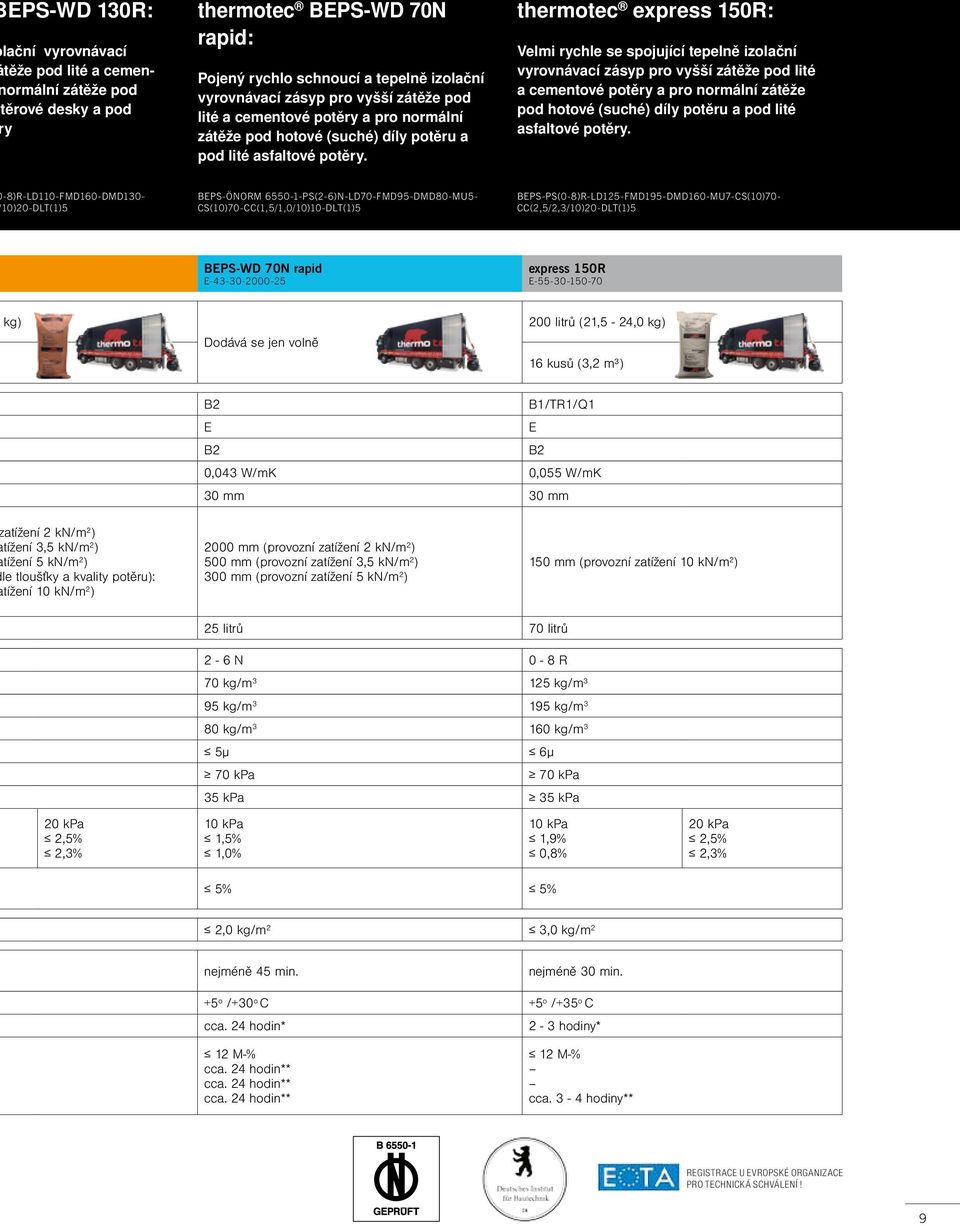Click the "70 kg/m³" density value
Screen dimensions: 960x1226
[x=230, y=683]
